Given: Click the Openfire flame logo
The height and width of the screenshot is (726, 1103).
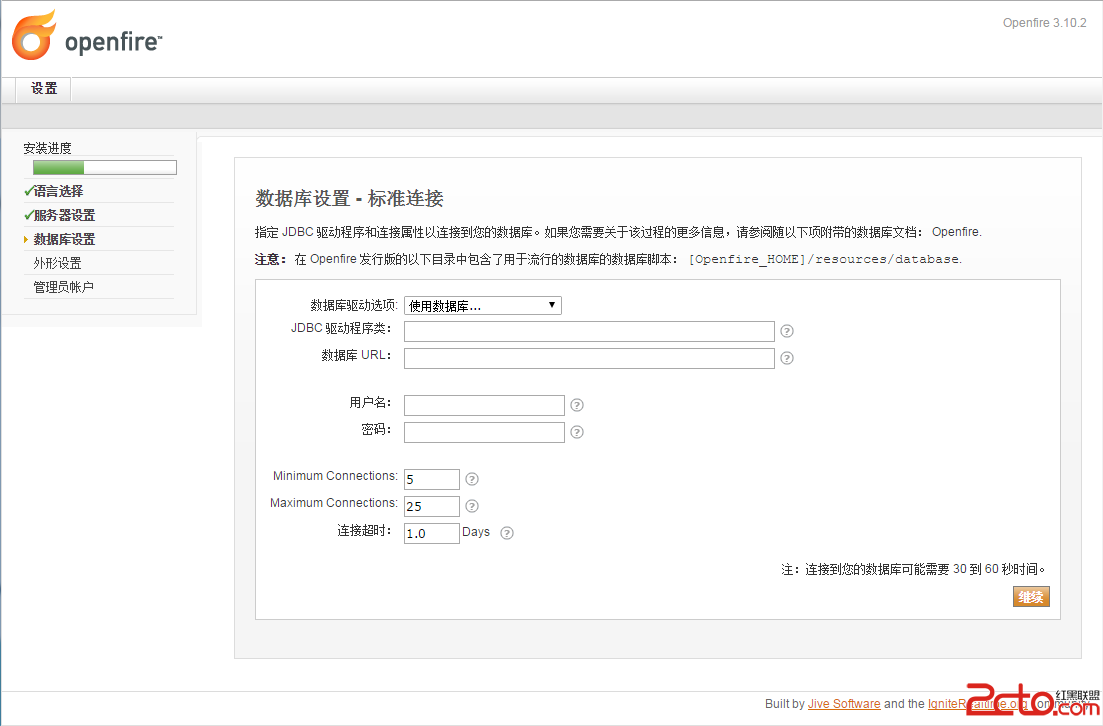Looking at the screenshot, I should 34,35.
